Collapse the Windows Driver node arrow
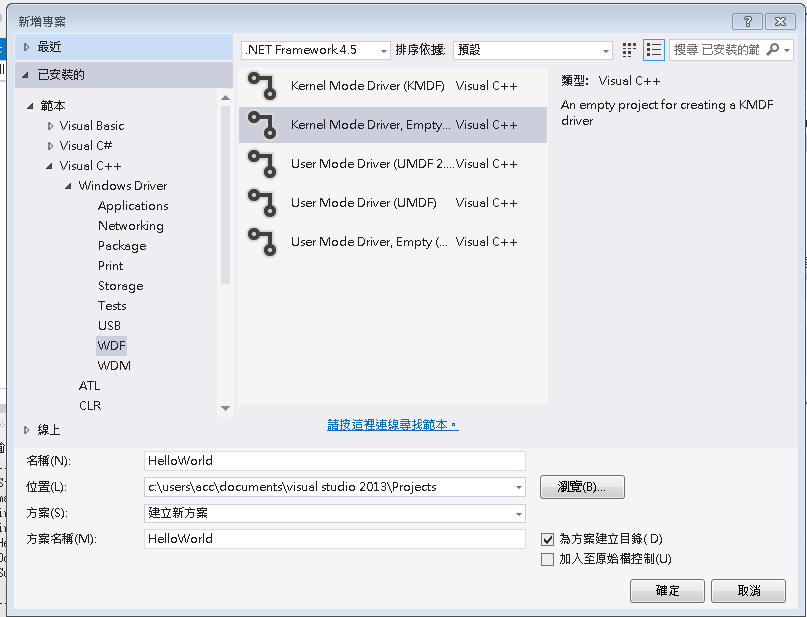807x617 pixels. tap(68, 186)
